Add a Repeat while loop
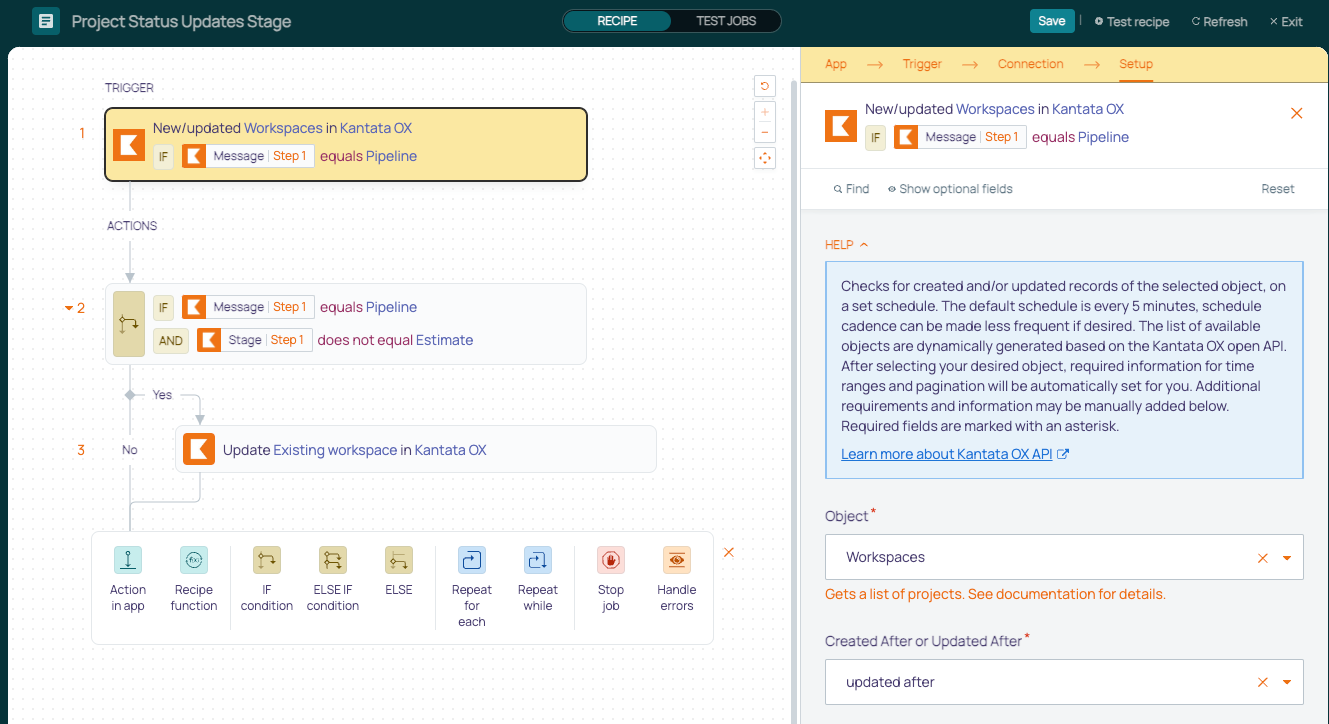The height and width of the screenshot is (724, 1329). (538, 579)
